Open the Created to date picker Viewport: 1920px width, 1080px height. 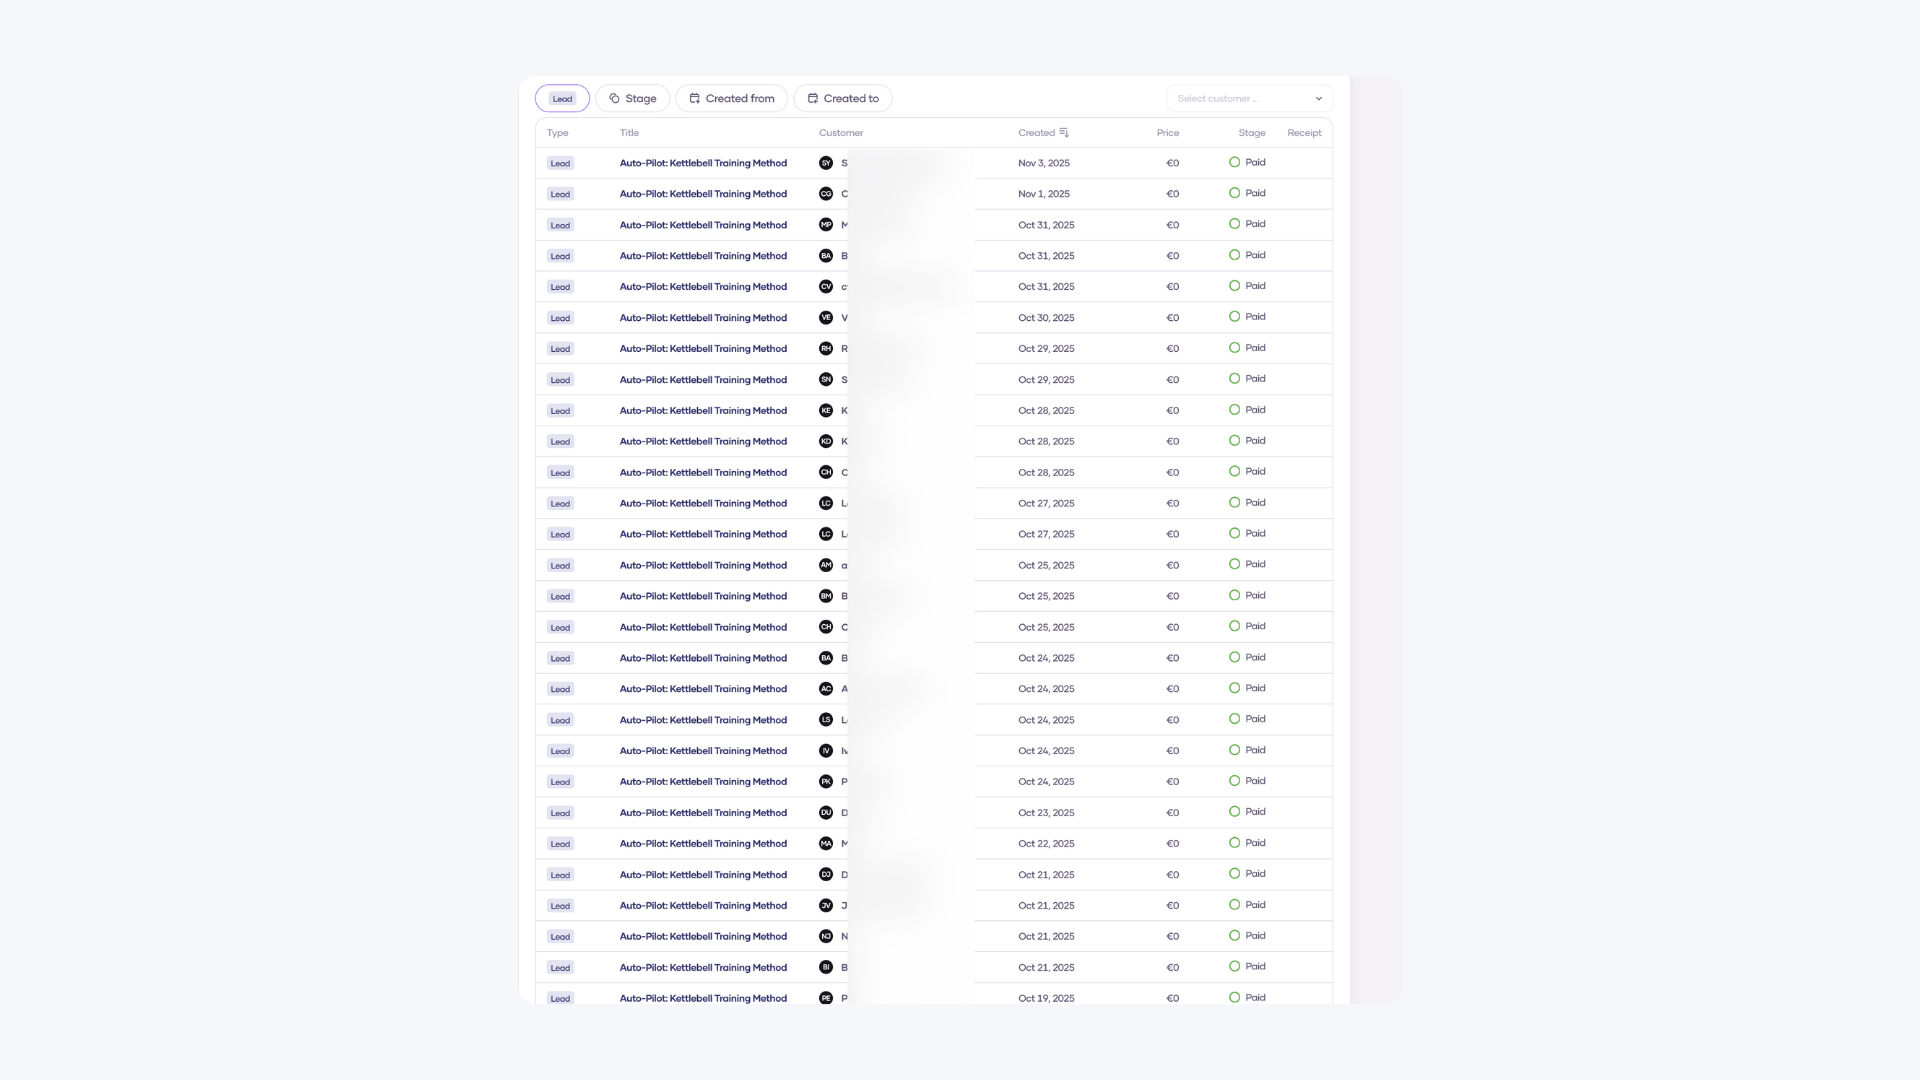[842, 99]
